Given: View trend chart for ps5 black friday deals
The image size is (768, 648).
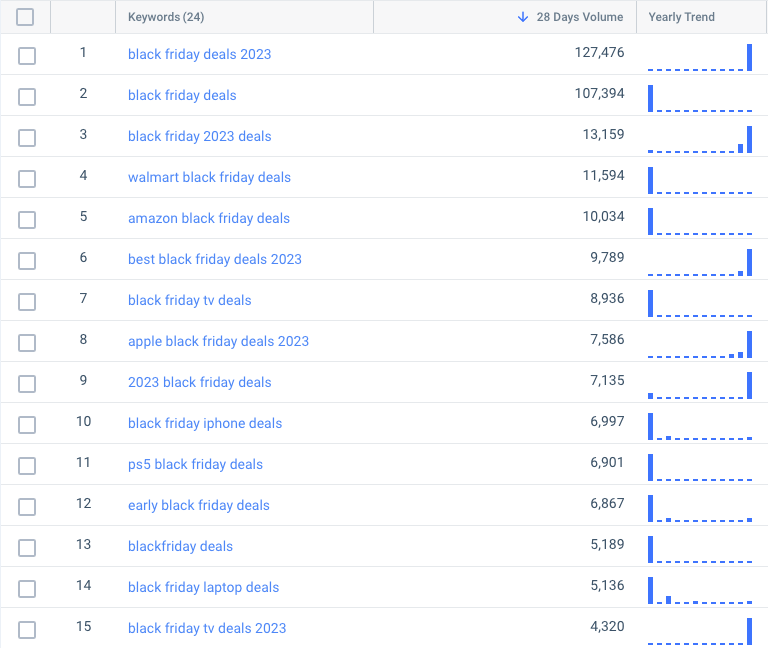Looking at the screenshot, I should (x=700, y=467).
